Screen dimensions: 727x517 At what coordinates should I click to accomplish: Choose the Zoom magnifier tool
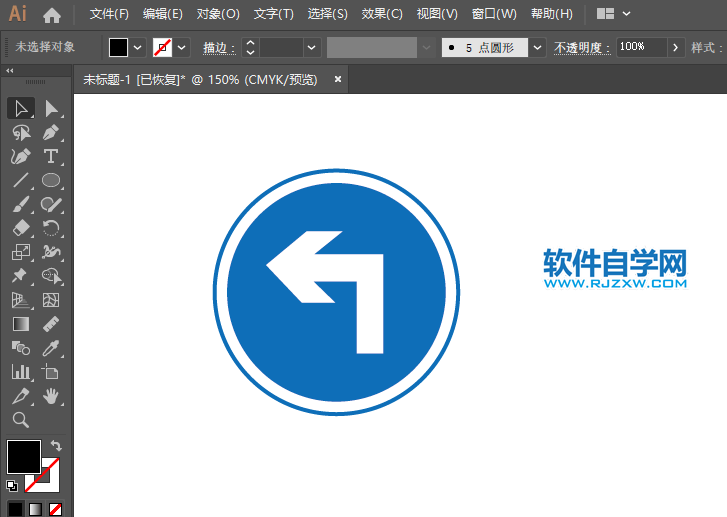pyautogui.click(x=21, y=420)
